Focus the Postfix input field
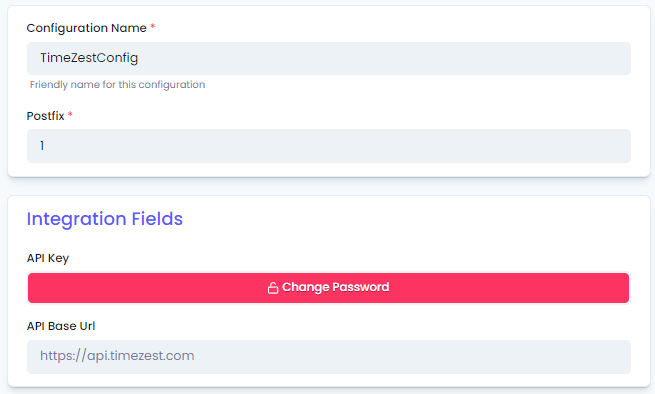 [329, 146]
